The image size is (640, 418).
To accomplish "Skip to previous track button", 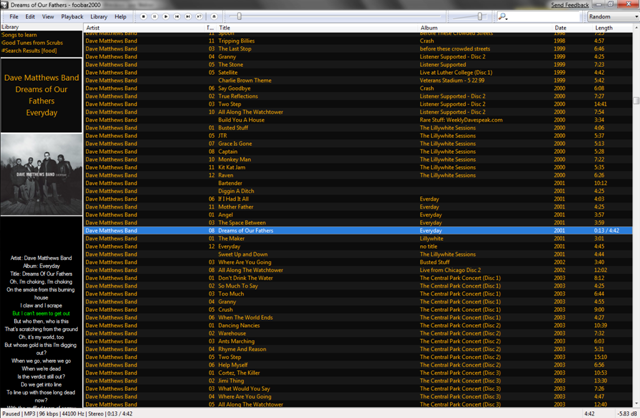I will [x=177, y=17].
